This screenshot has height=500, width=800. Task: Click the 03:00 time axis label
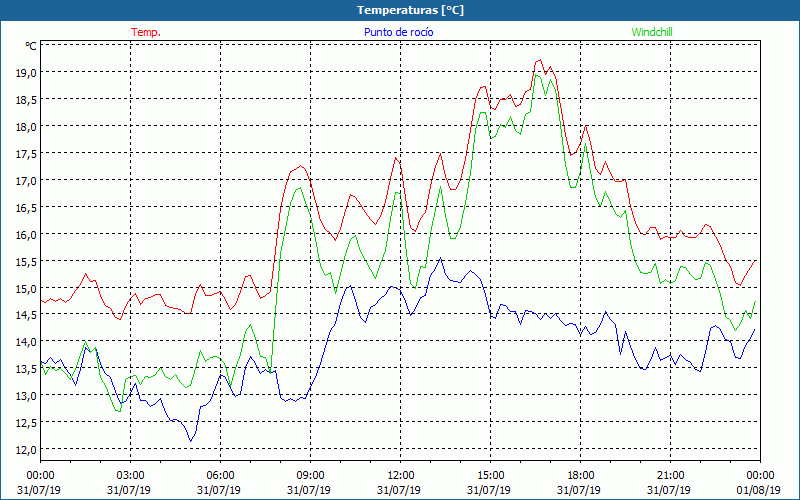tap(130, 476)
